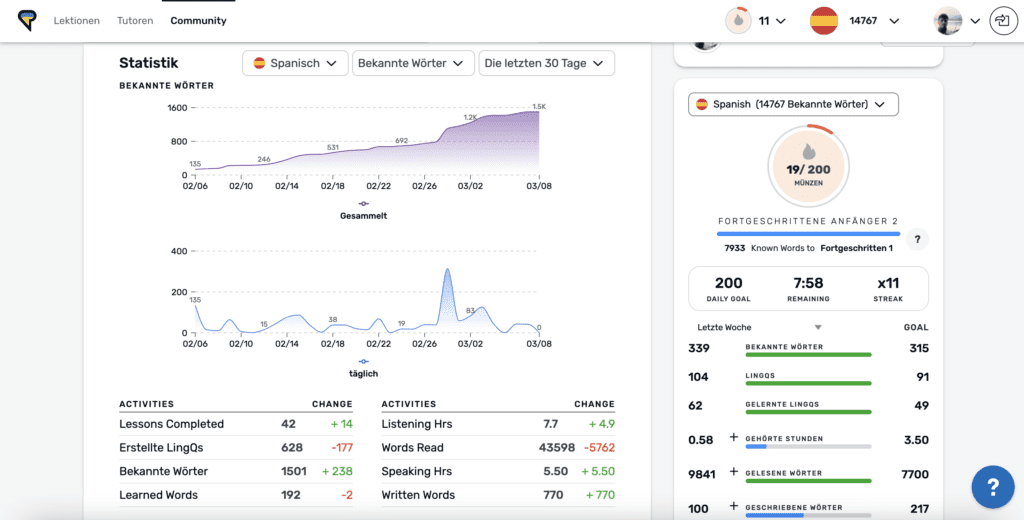Image resolution: width=1024 pixels, height=520 pixels.
Task: Go to the Lektionen menu item
Action: tap(76, 20)
